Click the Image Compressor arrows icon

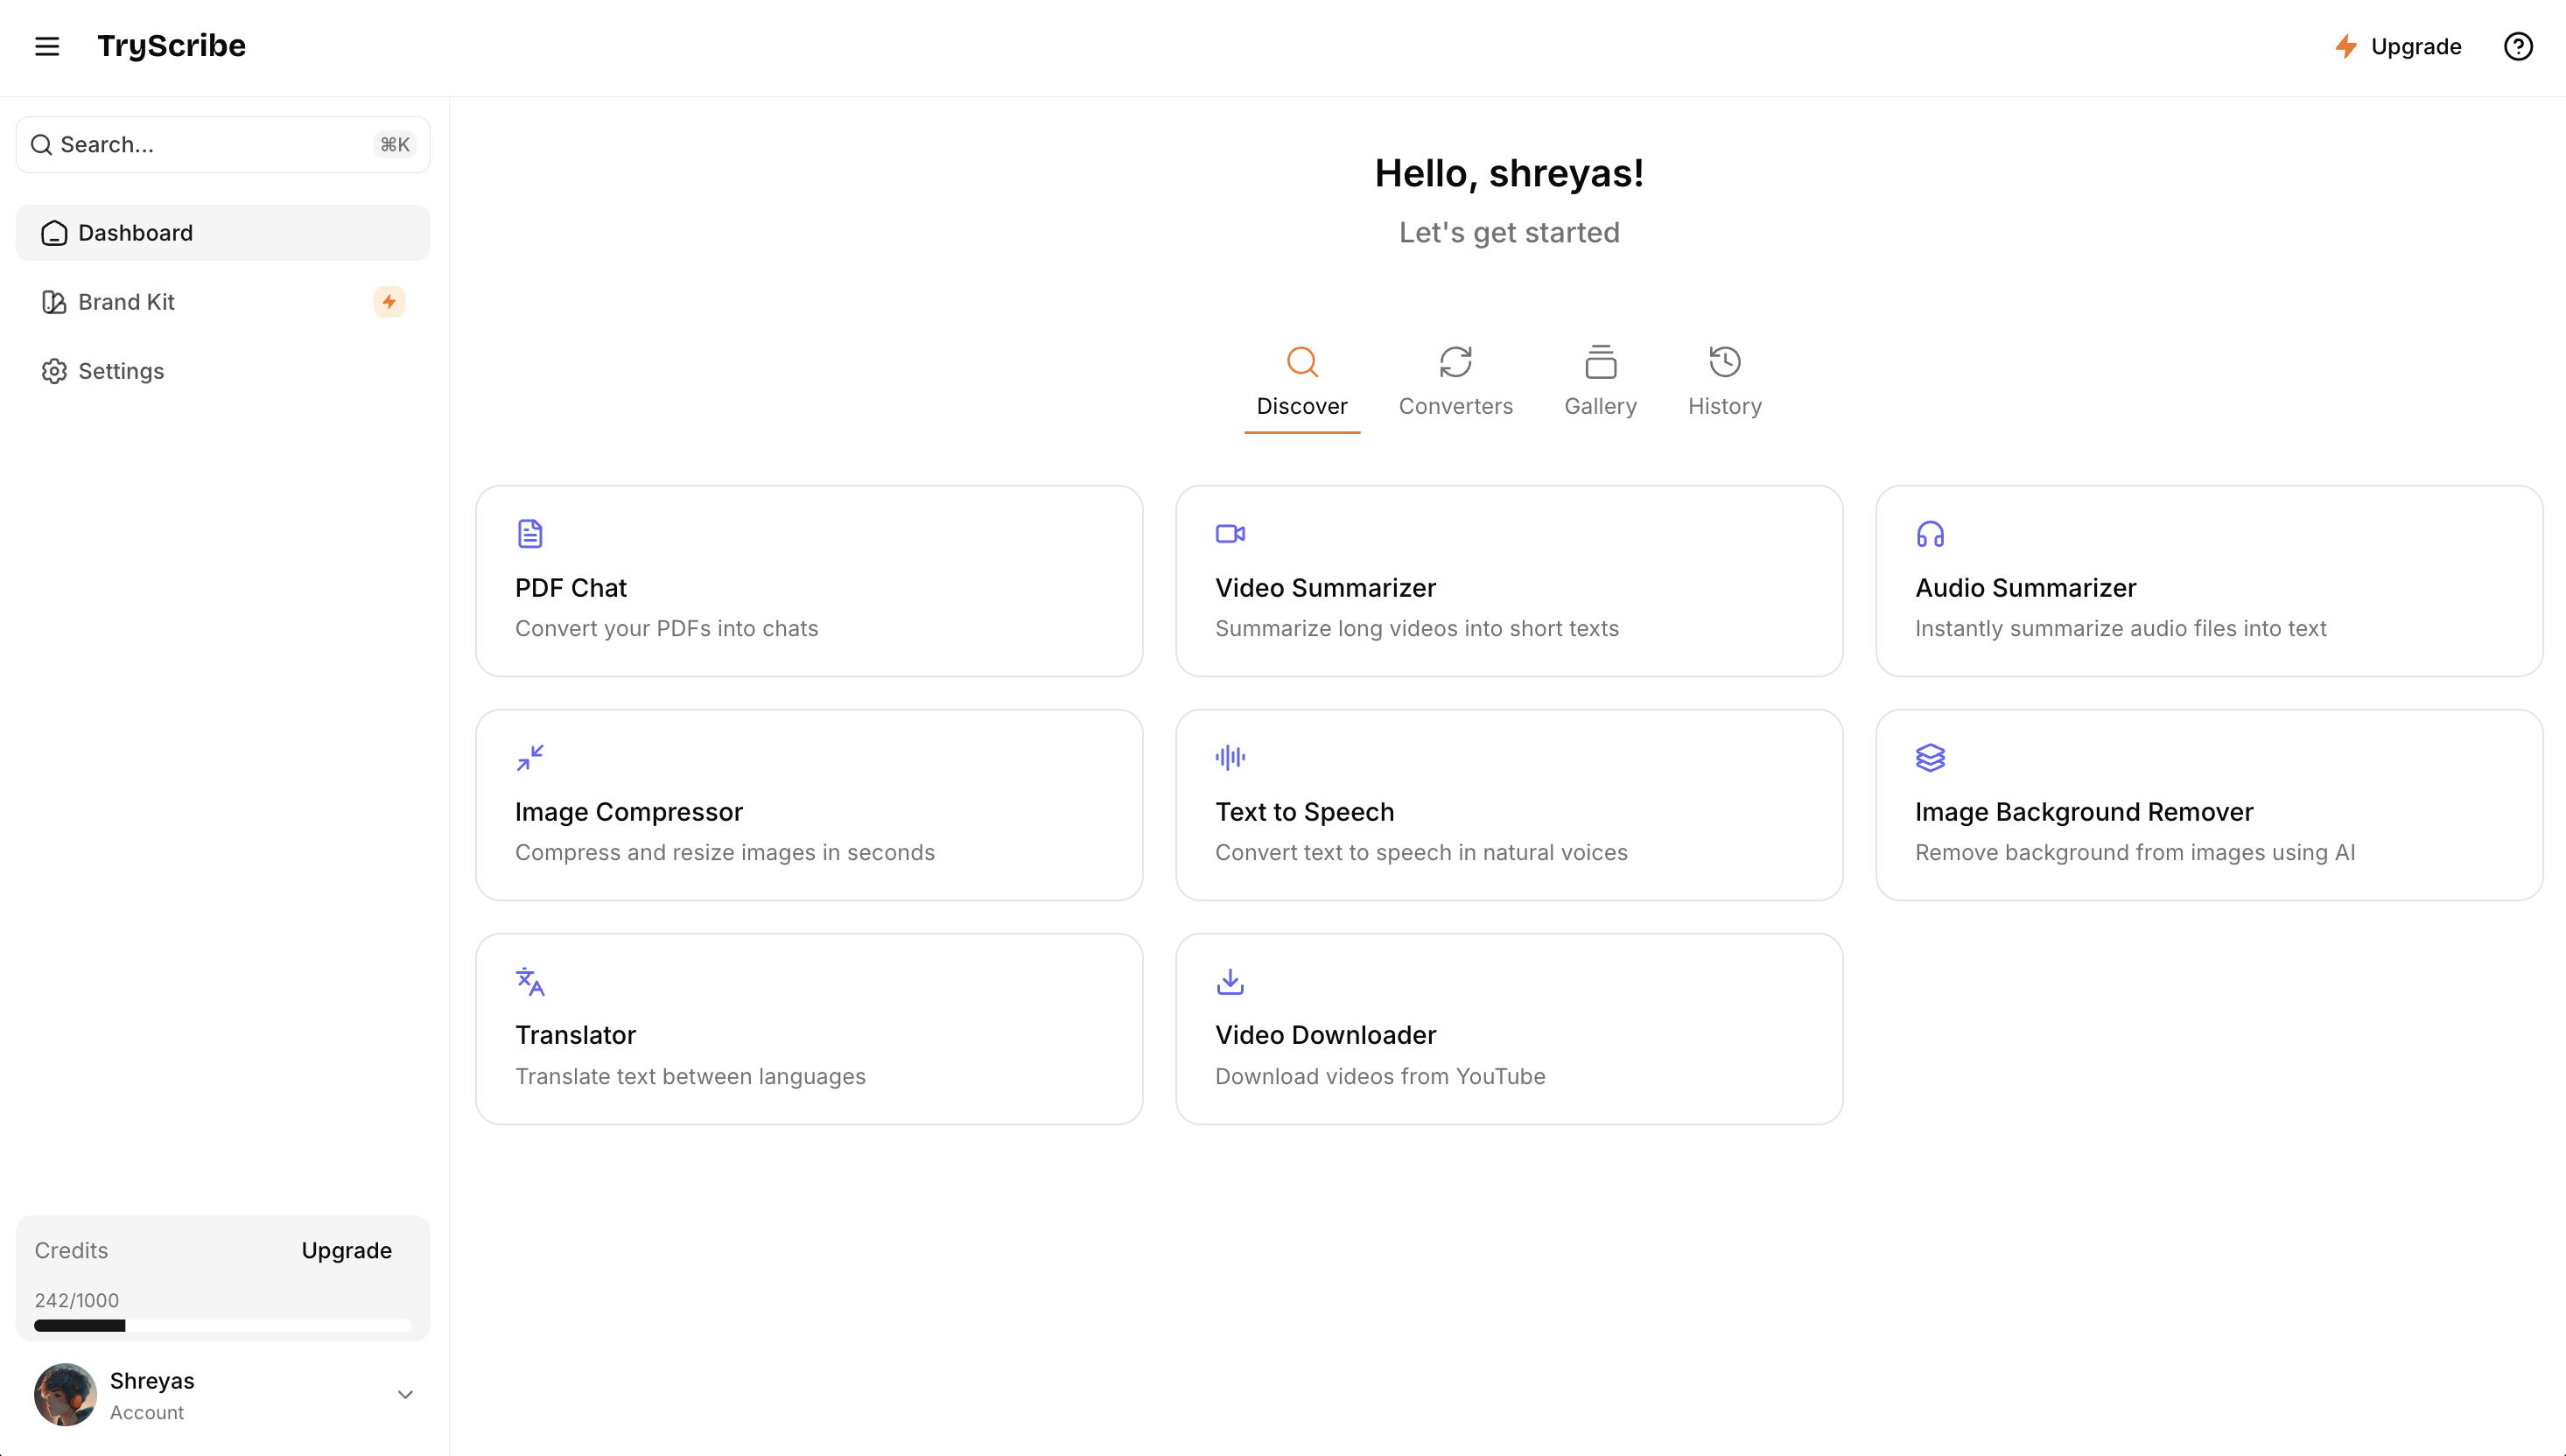tap(530, 757)
